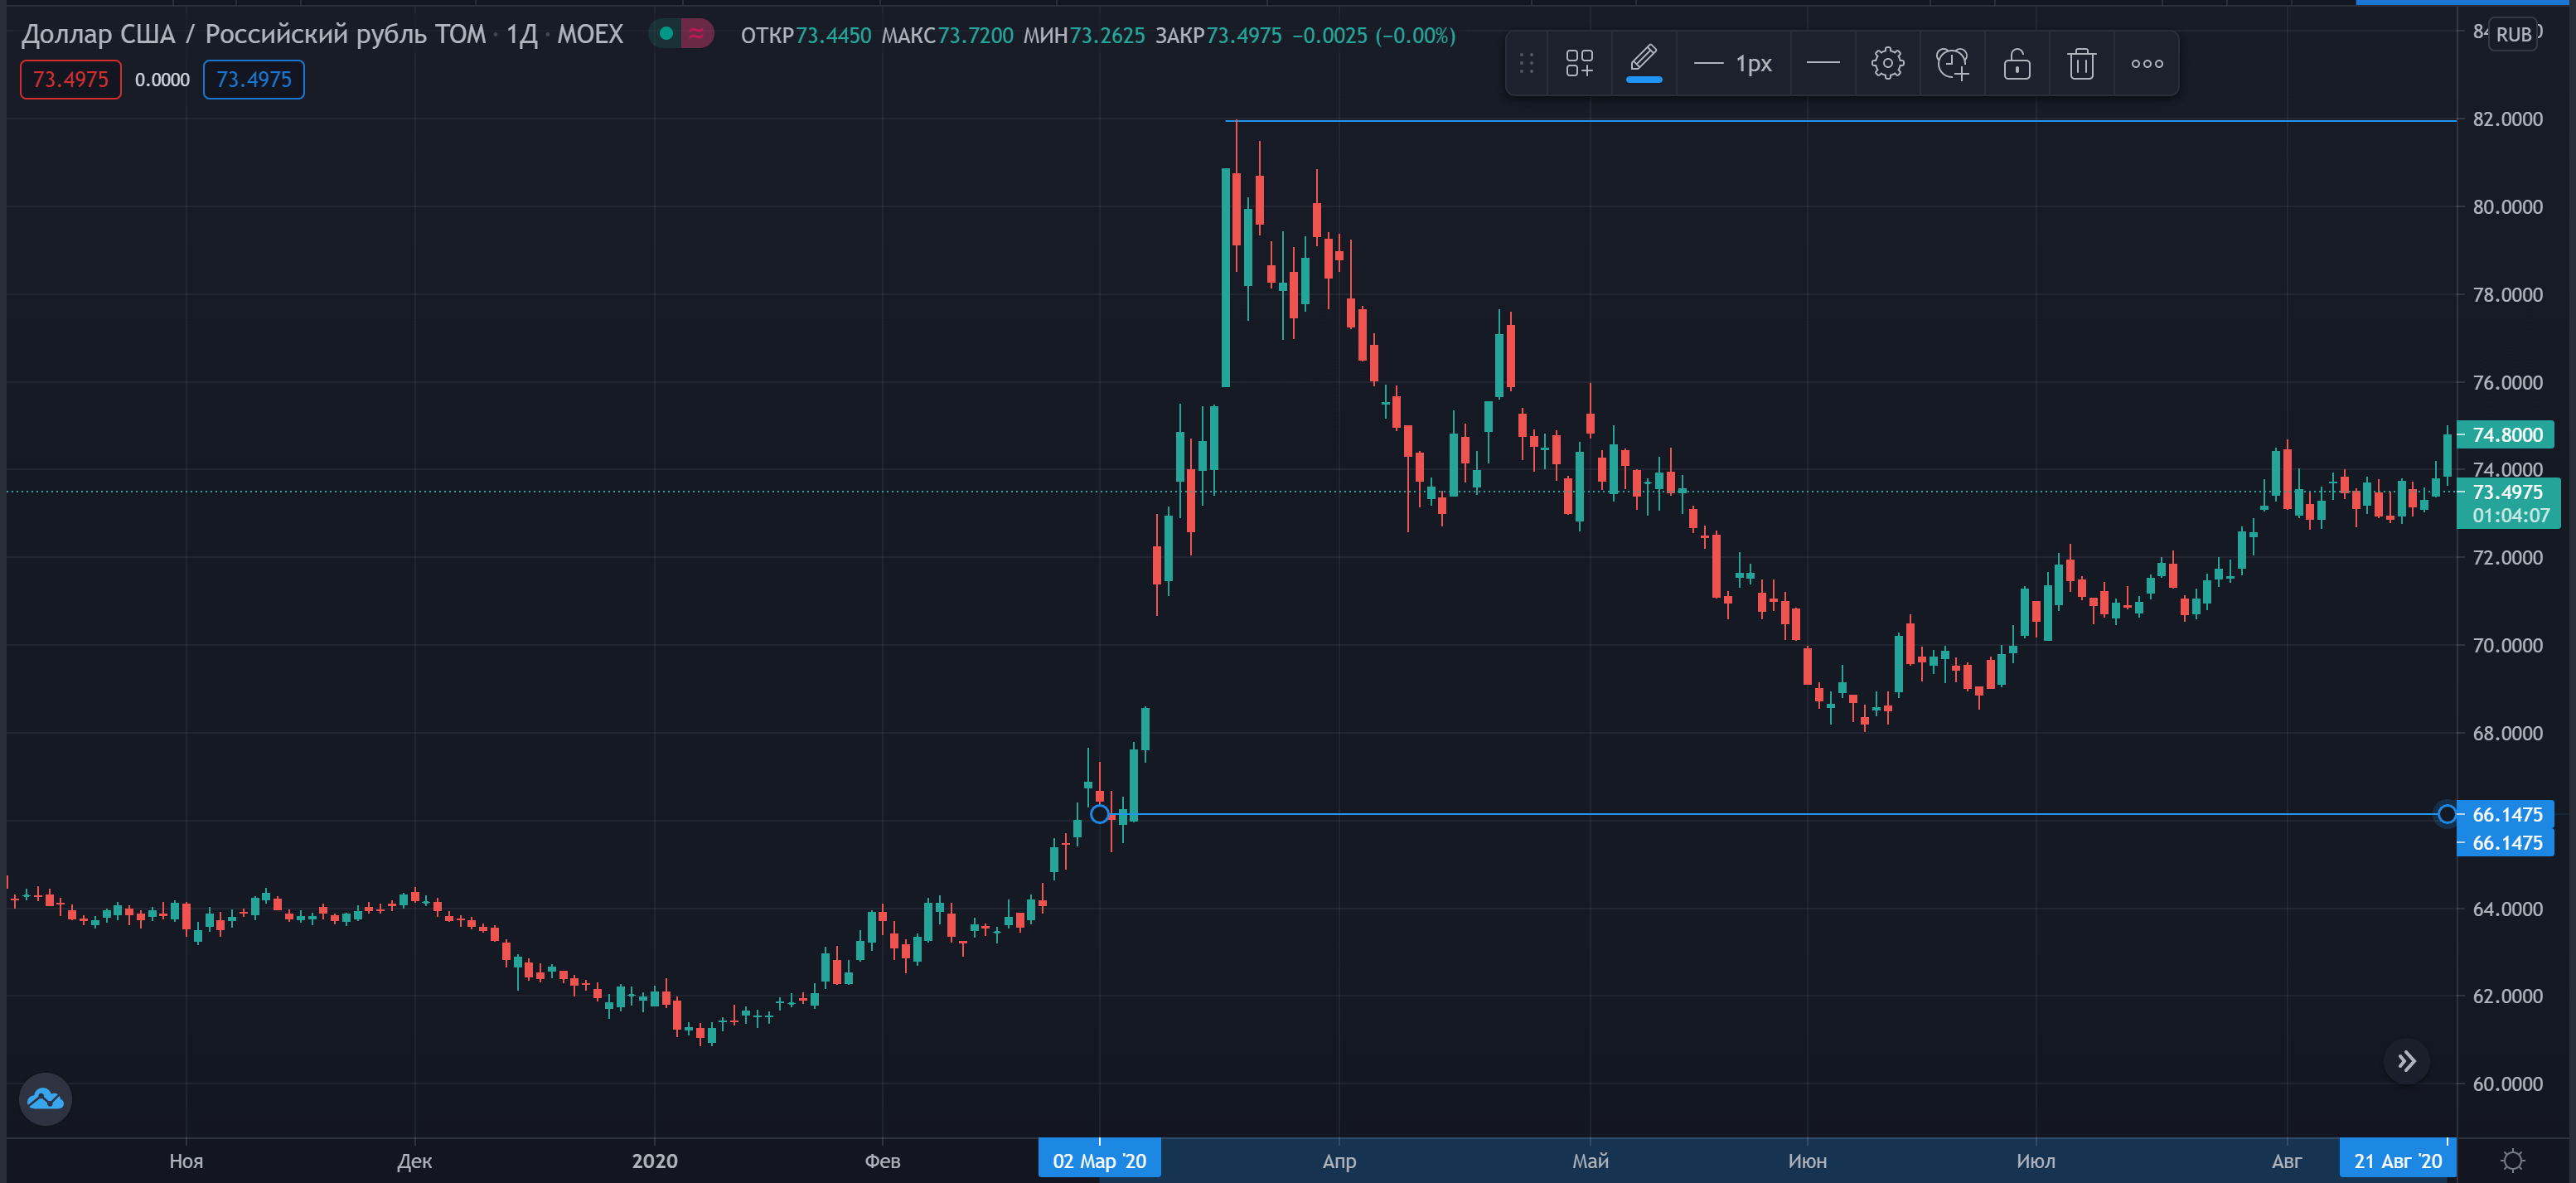Click the 76.0000 price scale label
Viewport: 2576px width, 1183px height.
pyautogui.click(x=2507, y=383)
